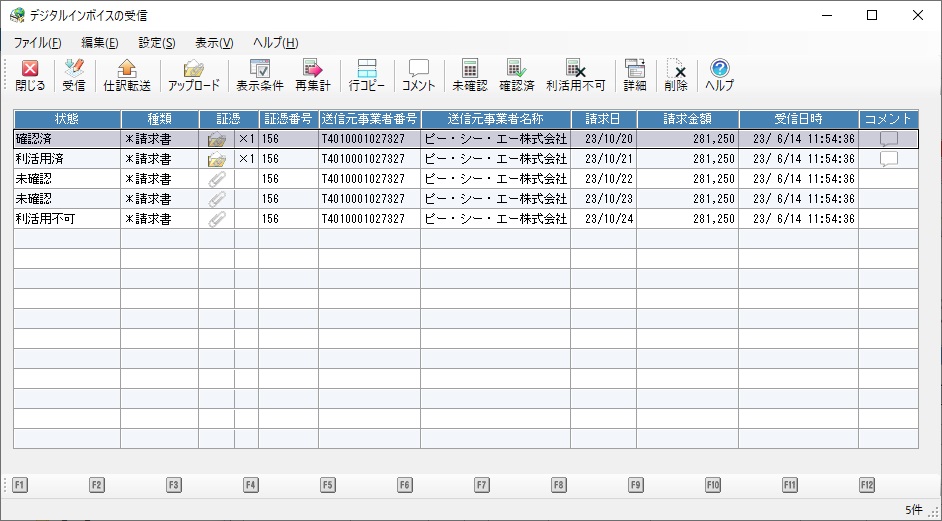Click the 送信元事業者番号 column header
Viewport: 942px width, 521px height.
(369, 119)
